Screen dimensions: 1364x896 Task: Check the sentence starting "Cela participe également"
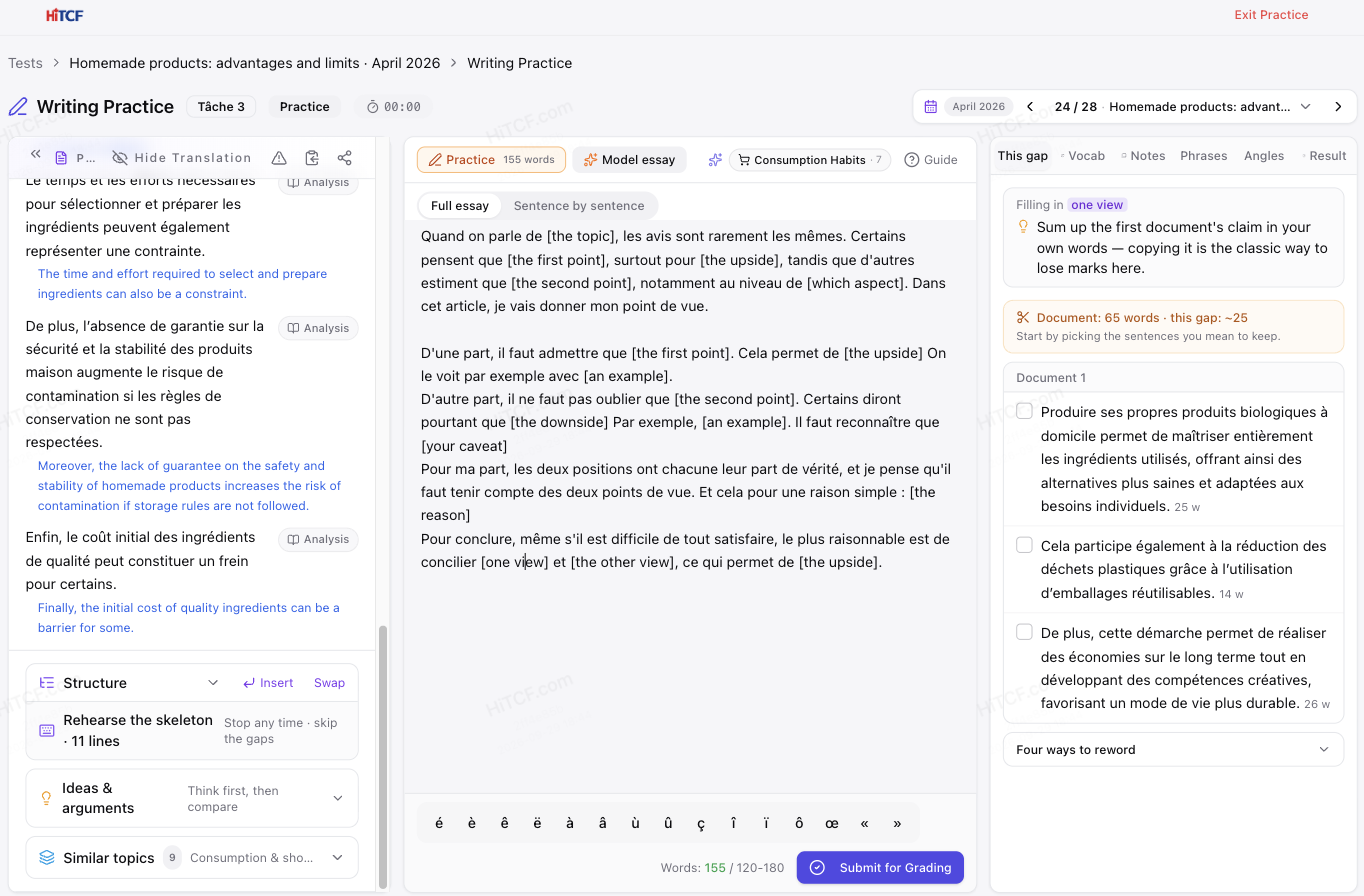(x=1024, y=545)
